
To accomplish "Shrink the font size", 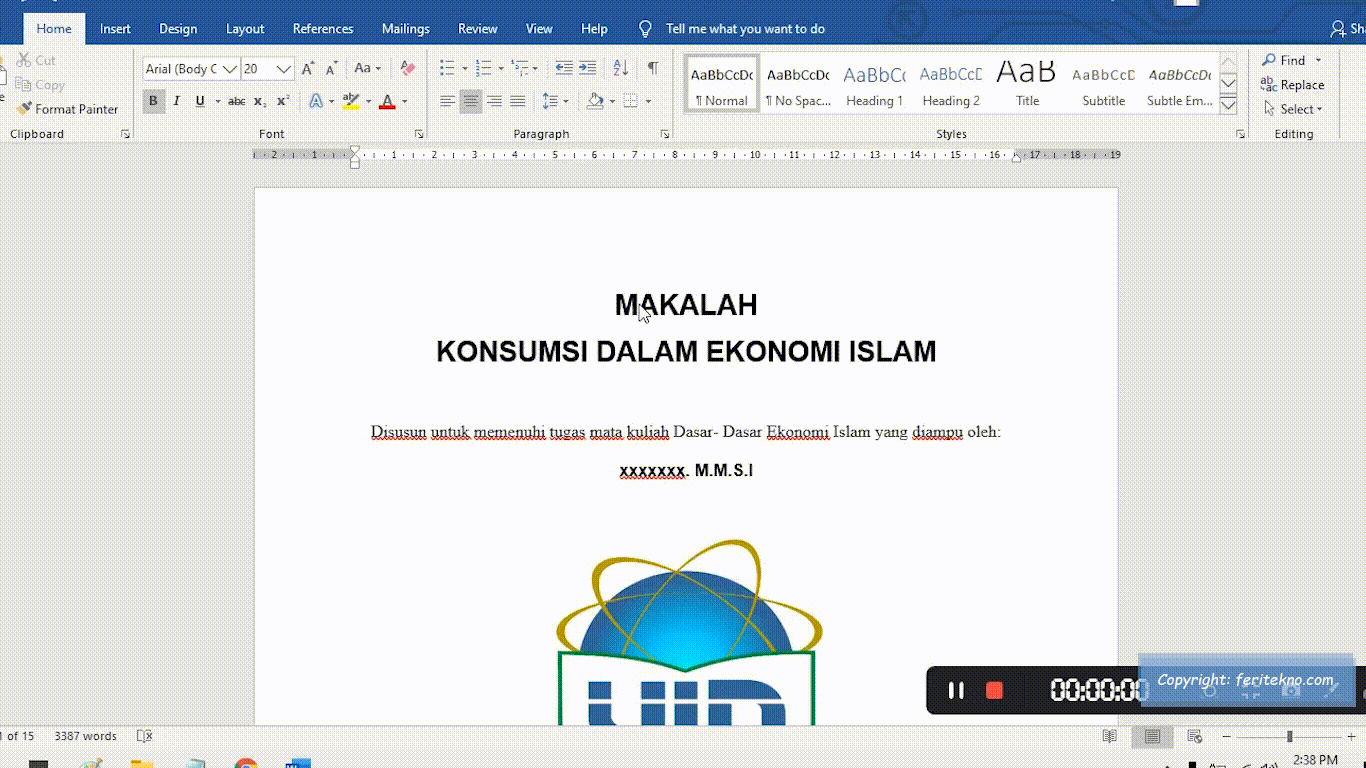I will click(331, 69).
